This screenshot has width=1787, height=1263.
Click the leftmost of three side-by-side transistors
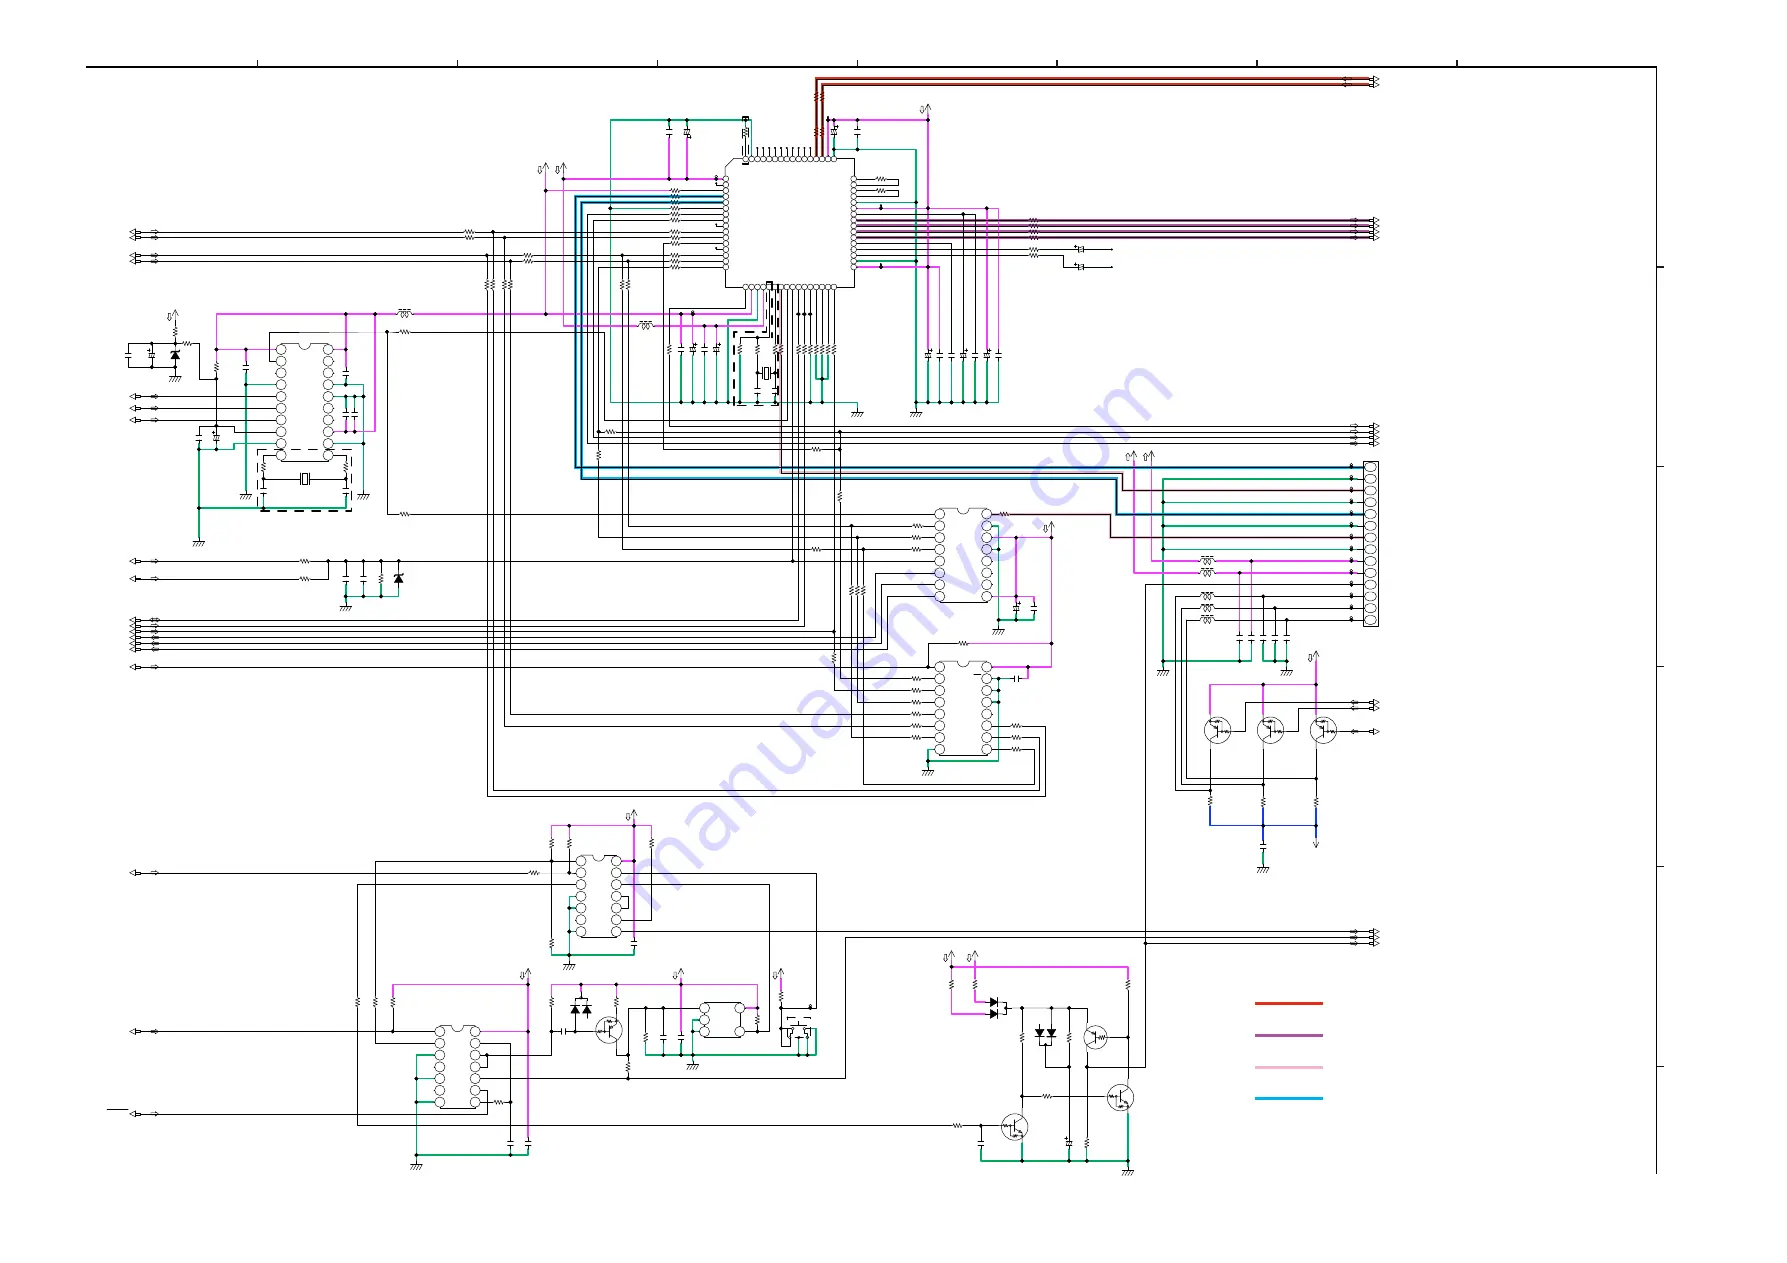[x=1217, y=730]
